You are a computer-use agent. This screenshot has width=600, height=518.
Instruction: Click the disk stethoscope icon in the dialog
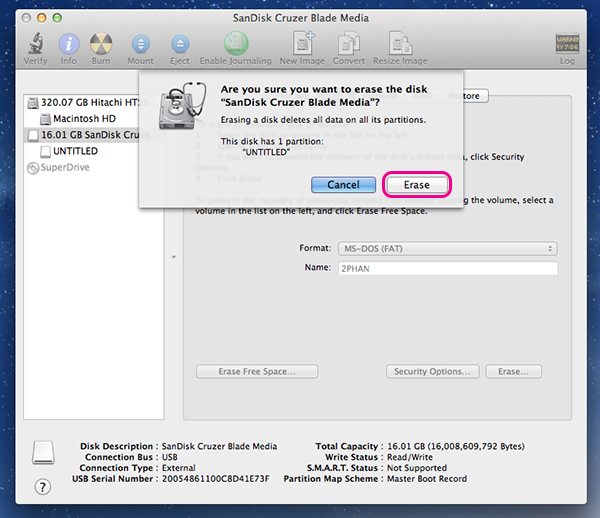point(183,106)
